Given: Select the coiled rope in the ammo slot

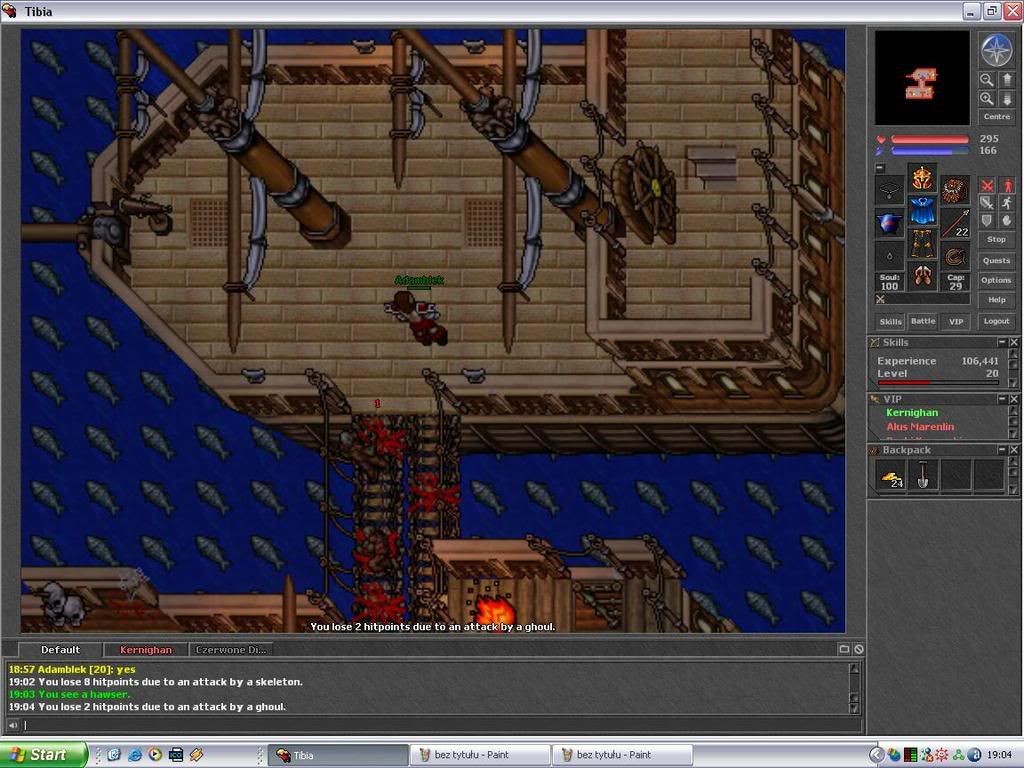Looking at the screenshot, I should click(x=955, y=255).
